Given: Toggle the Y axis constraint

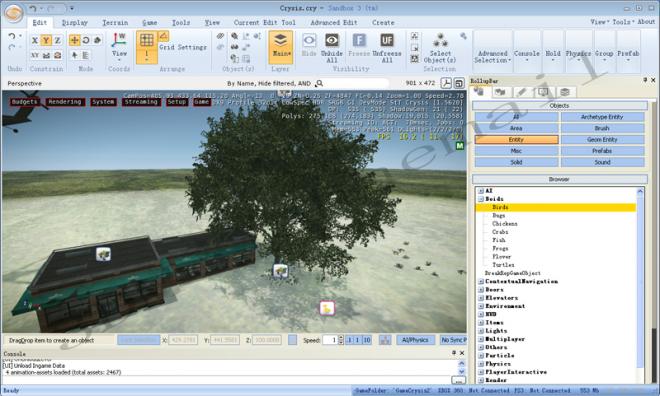Looking at the screenshot, I should [x=46, y=40].
